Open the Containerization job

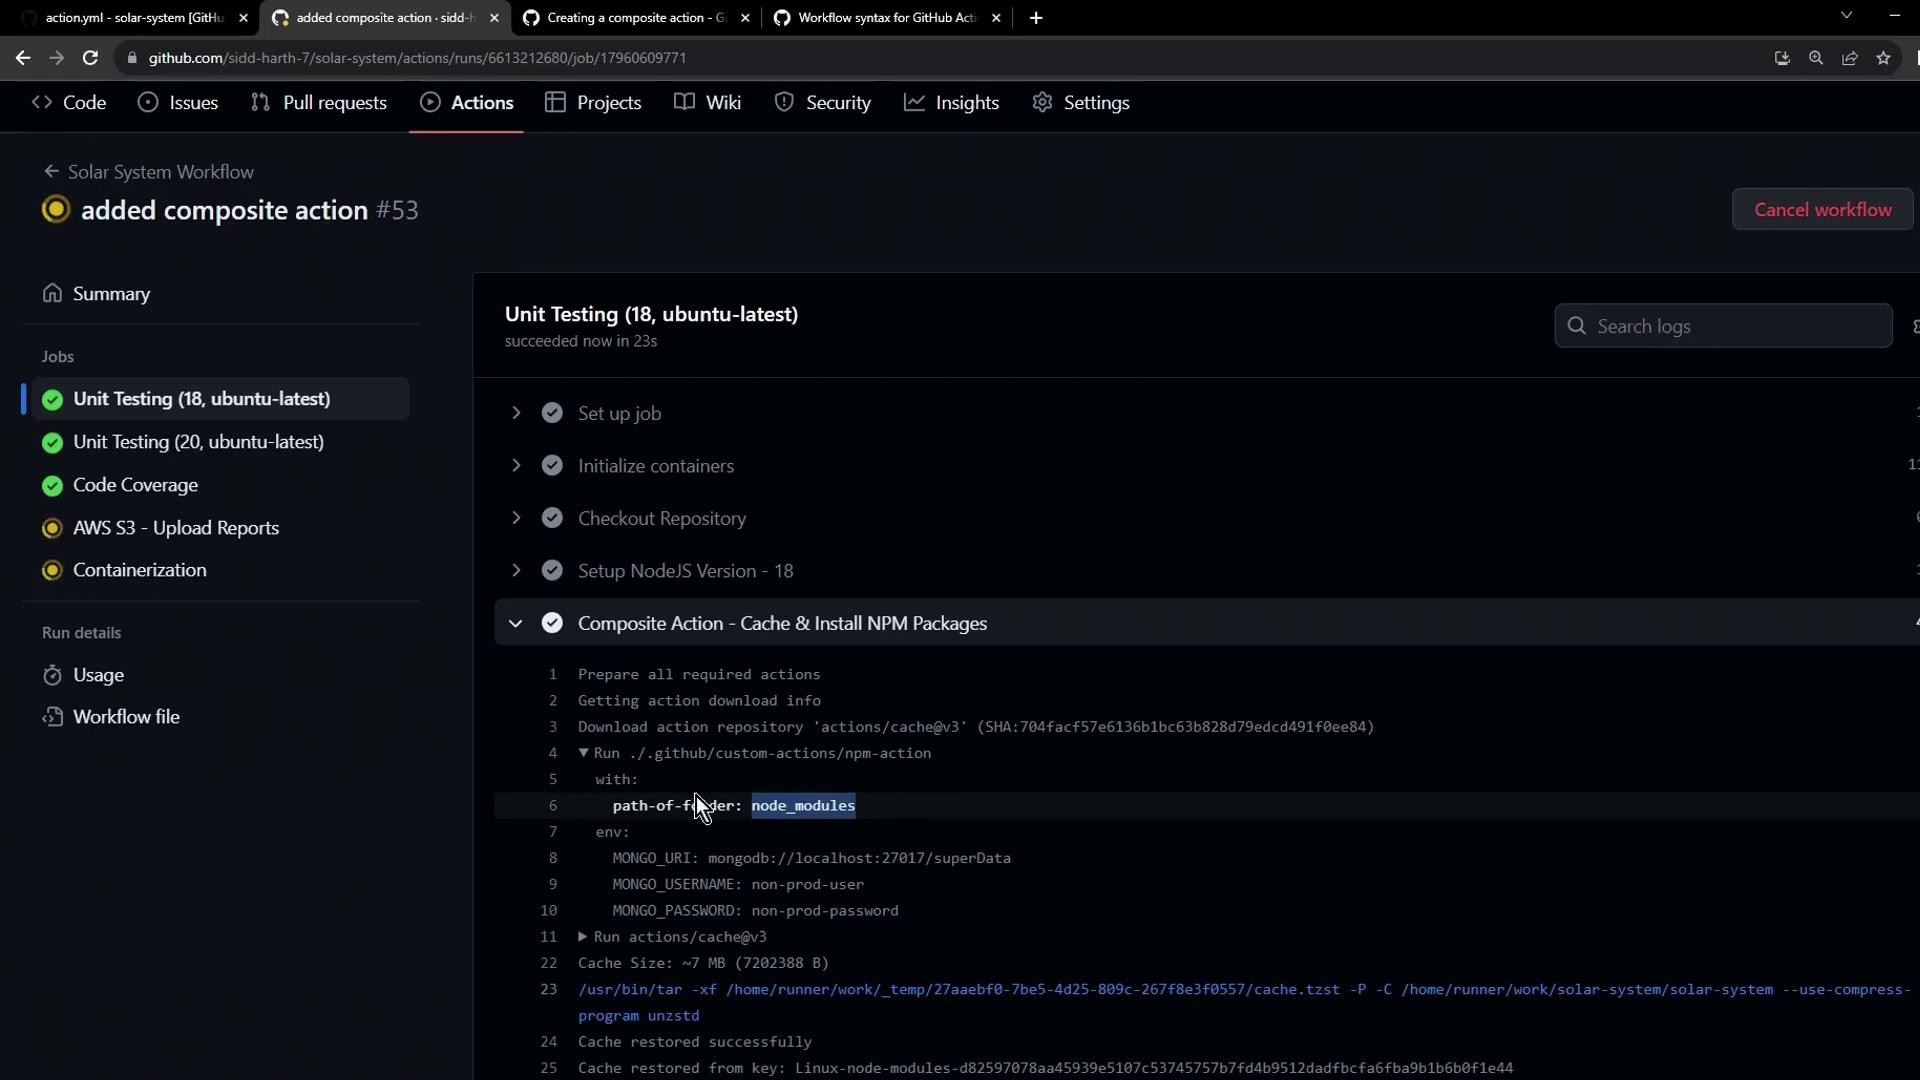[139, 570]
